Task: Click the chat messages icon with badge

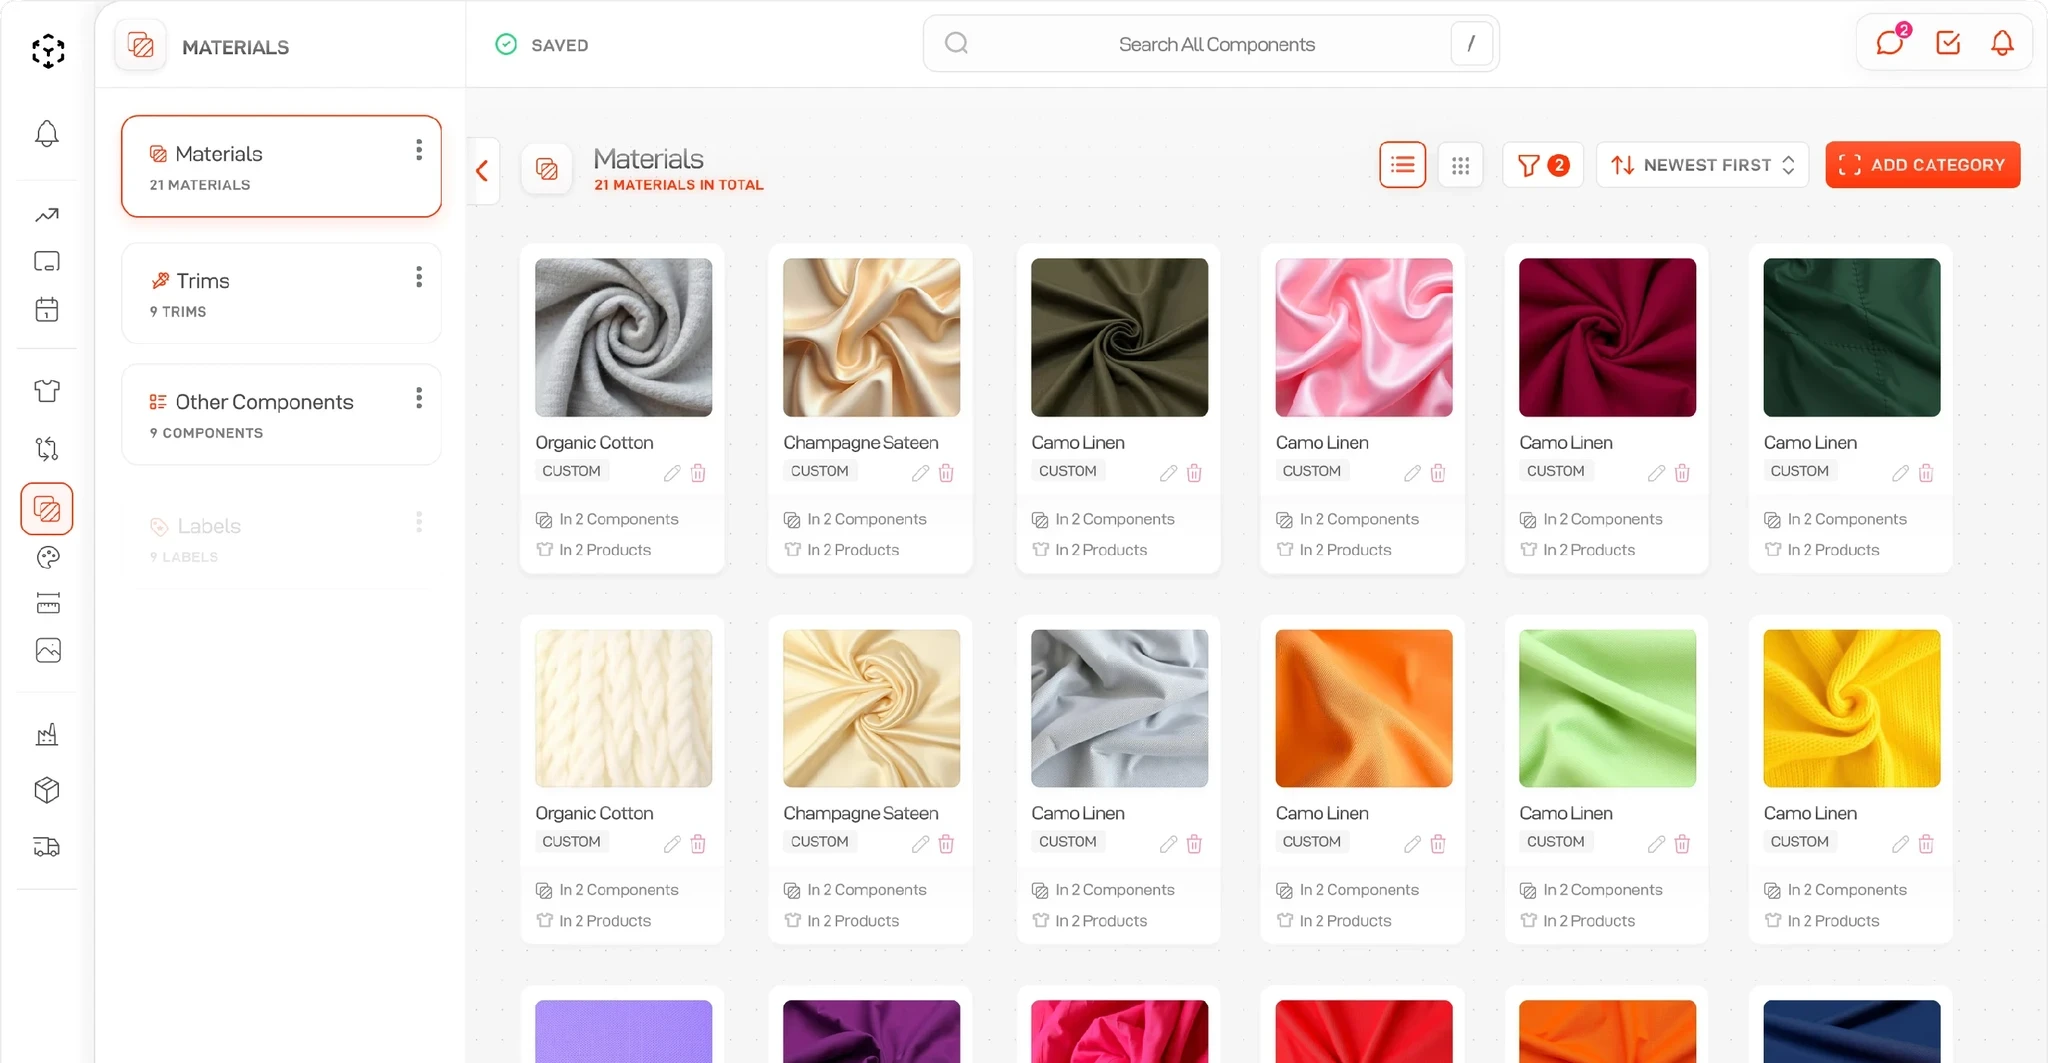Action: pyautogui.click(x=1890, y=42)
